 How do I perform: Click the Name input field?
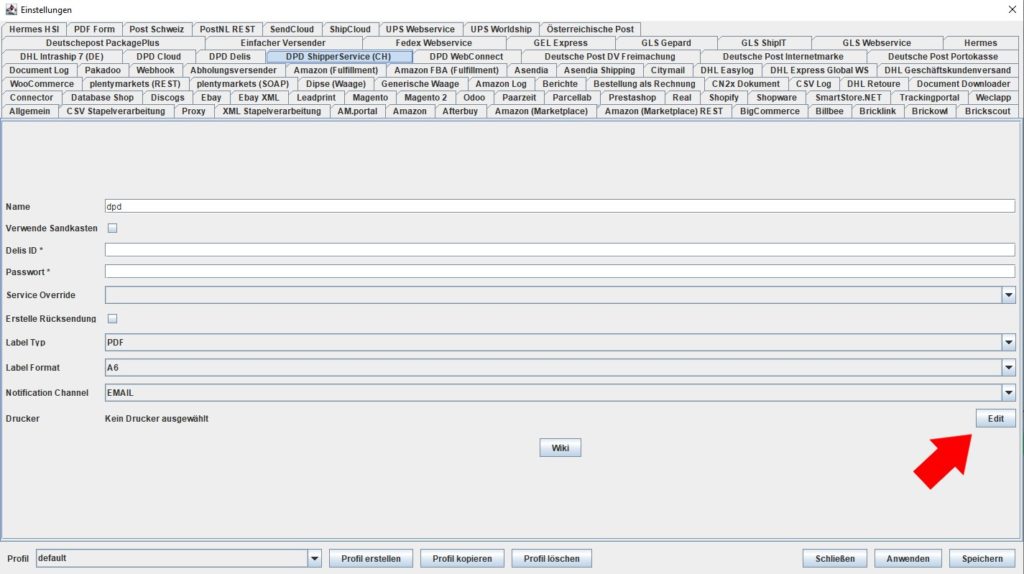point(560,206)
